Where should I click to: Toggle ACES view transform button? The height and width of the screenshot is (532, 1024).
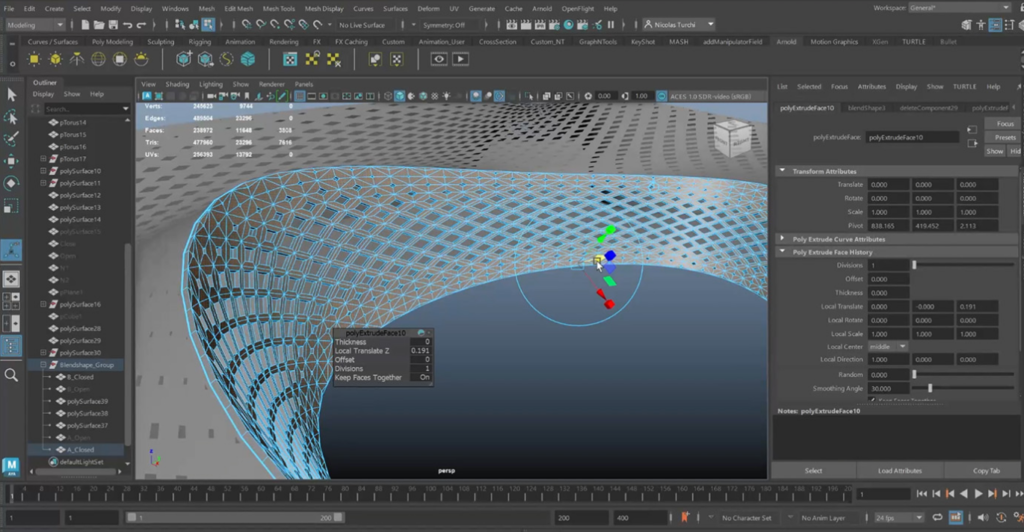(662, 96)
